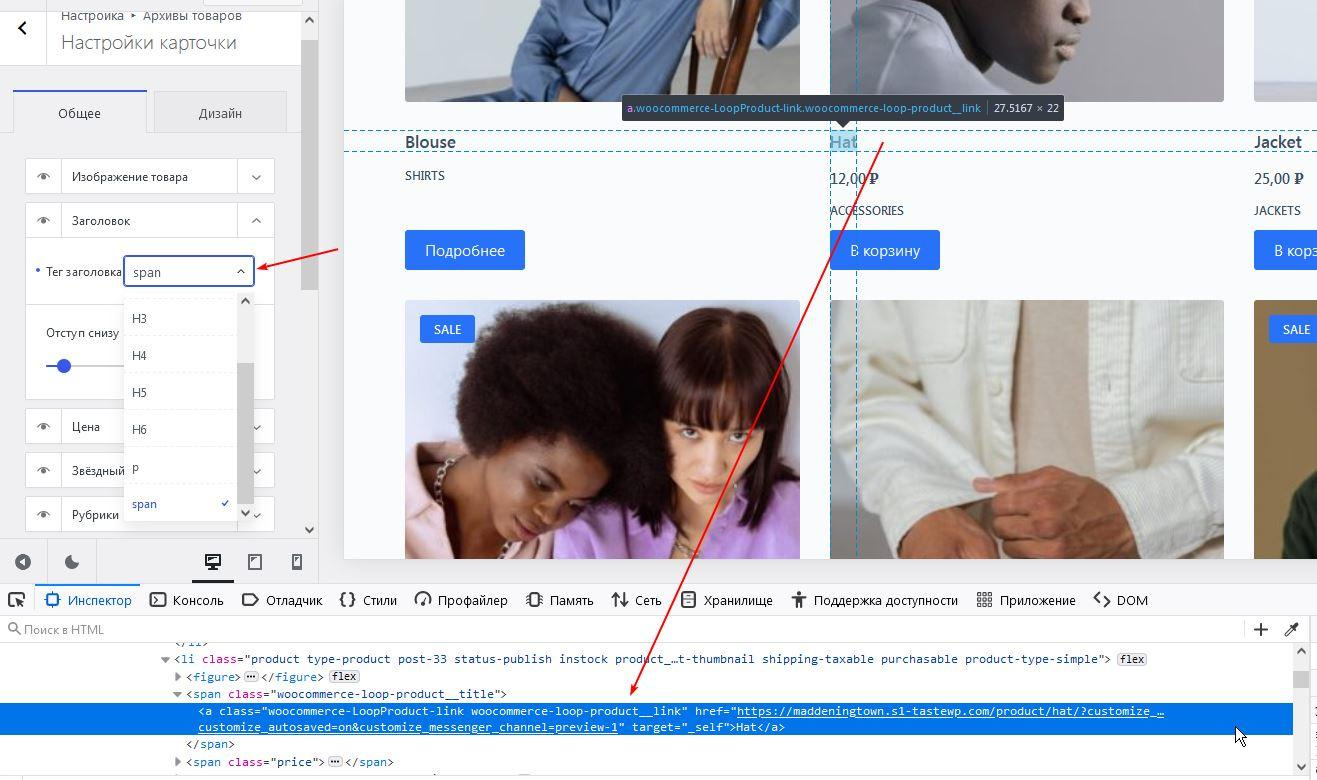This screenshot has height=780, width=1317.
Task: Select P in the tag list
Action: pos(180,469)
